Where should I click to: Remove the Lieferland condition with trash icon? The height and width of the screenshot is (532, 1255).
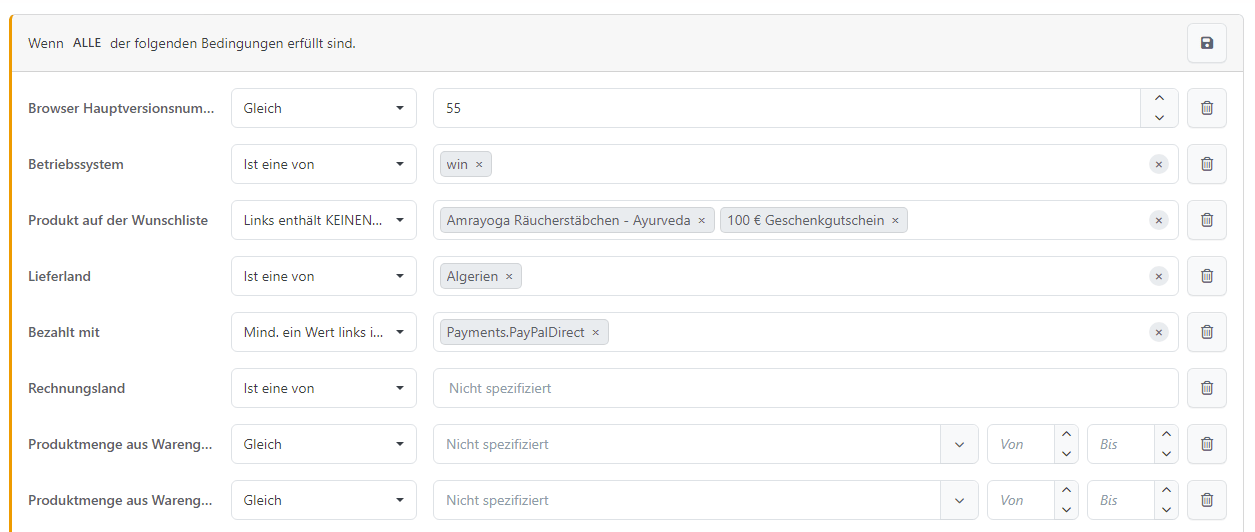point(1206,276)
